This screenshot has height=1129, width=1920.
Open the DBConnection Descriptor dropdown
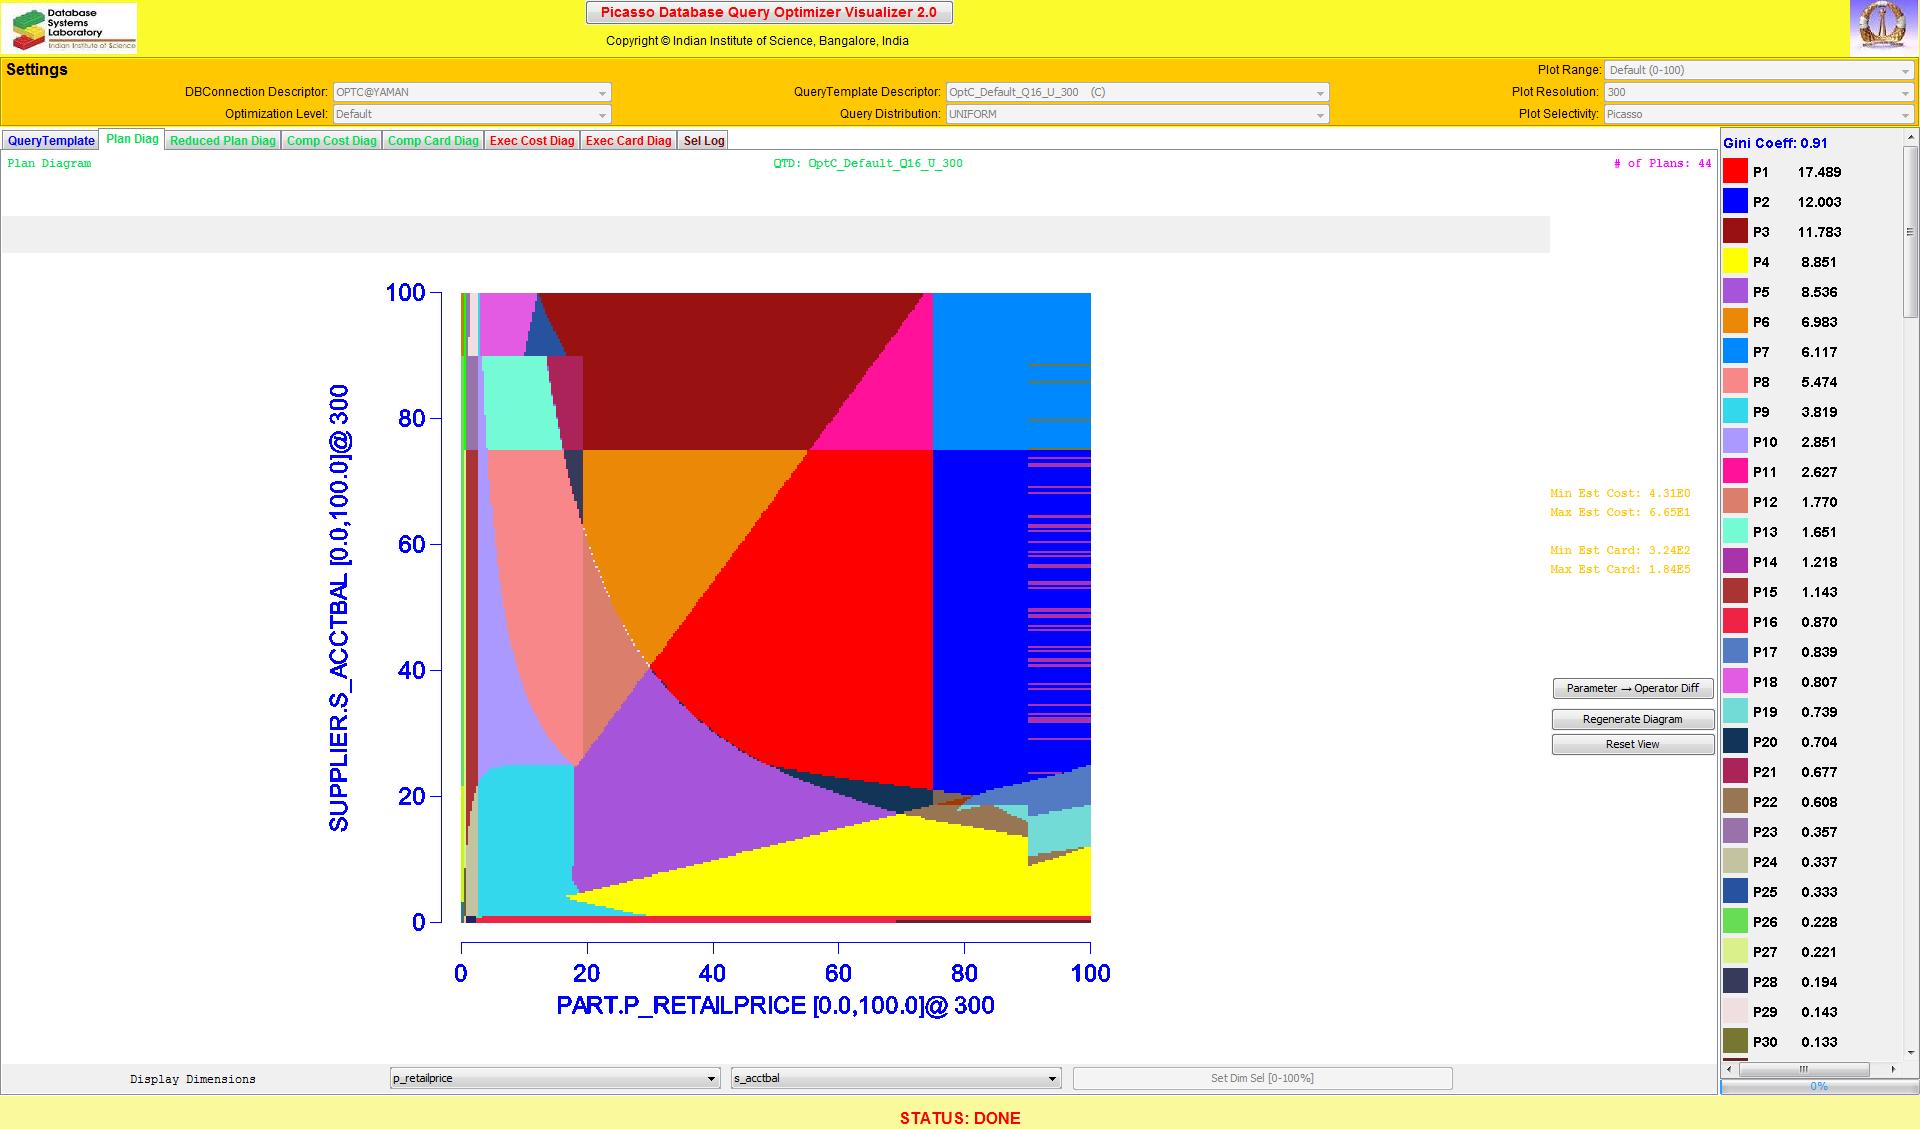[x=471, y=92]
